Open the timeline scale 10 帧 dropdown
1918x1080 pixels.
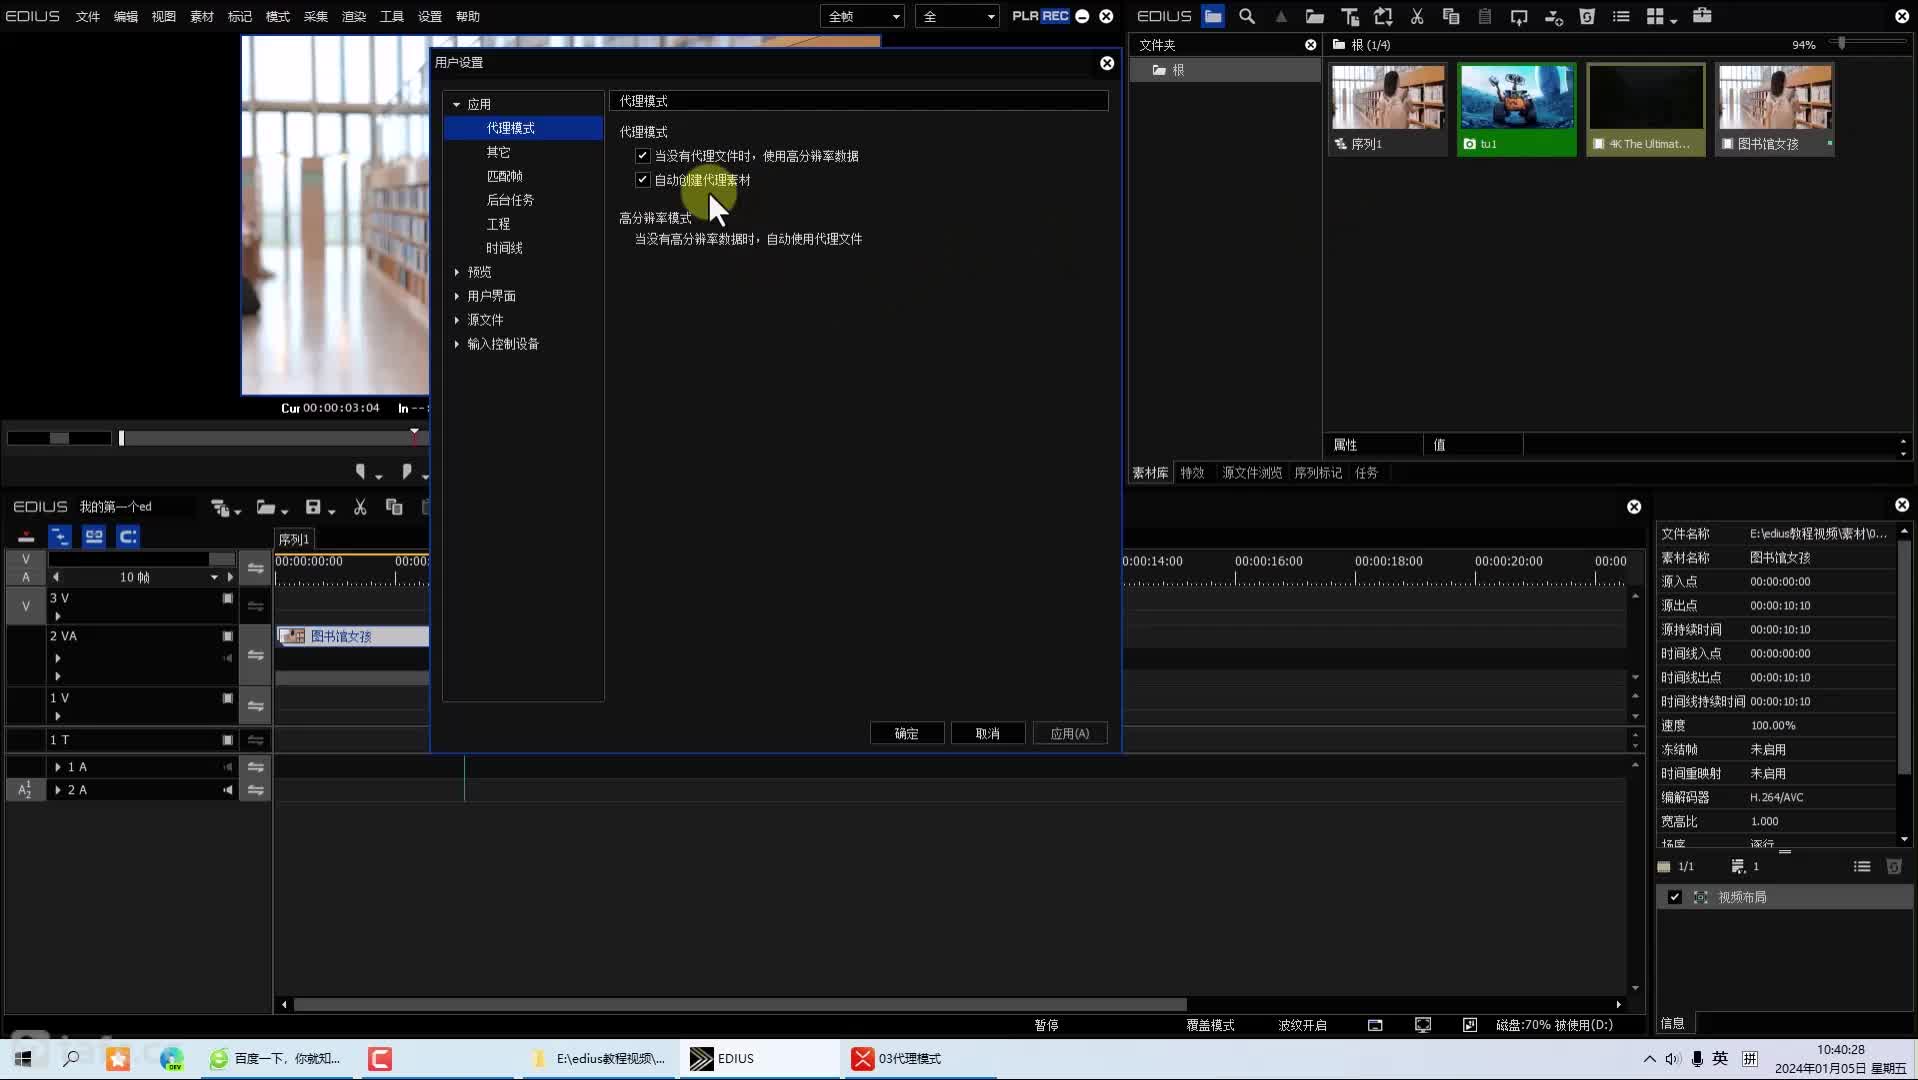click(x=214, y=577)
